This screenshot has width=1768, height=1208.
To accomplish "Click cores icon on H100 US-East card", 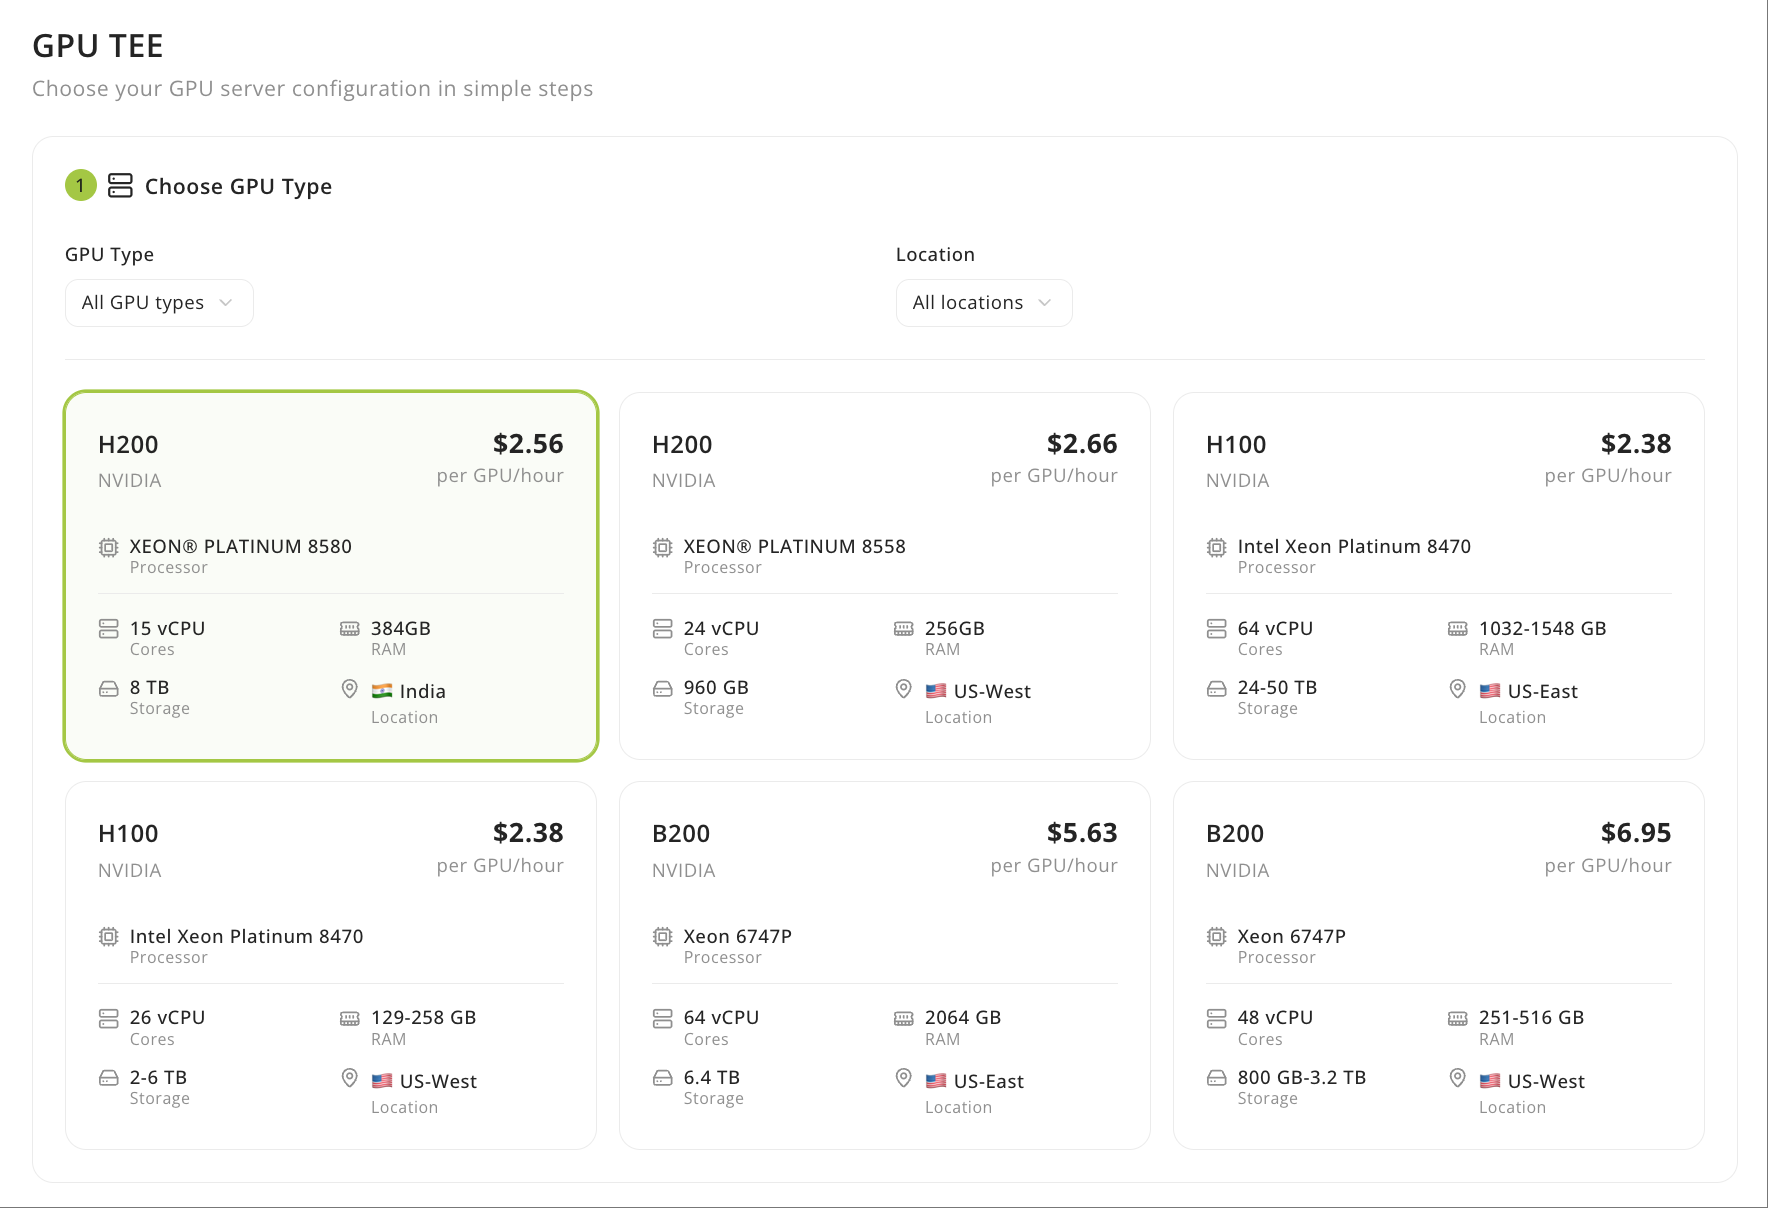I will [x=1216, y=629].
